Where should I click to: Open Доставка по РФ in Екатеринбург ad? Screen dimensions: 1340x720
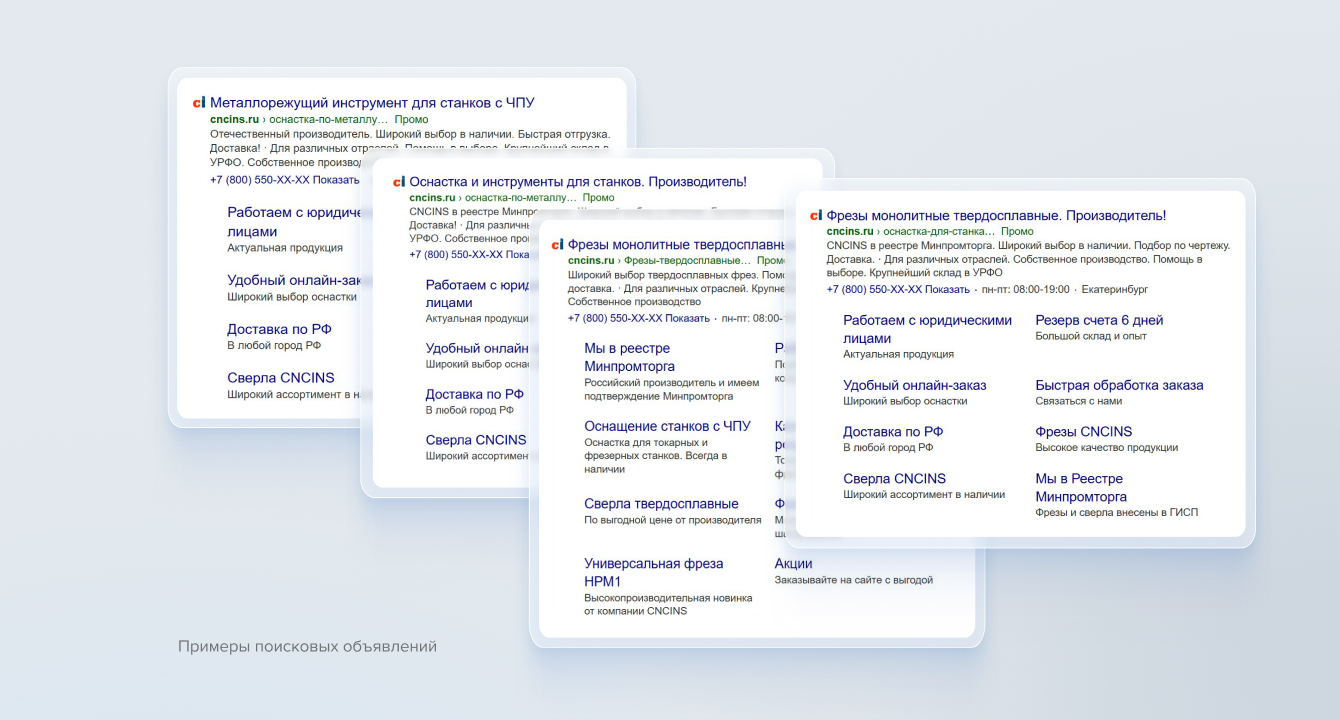coord(893,432)
